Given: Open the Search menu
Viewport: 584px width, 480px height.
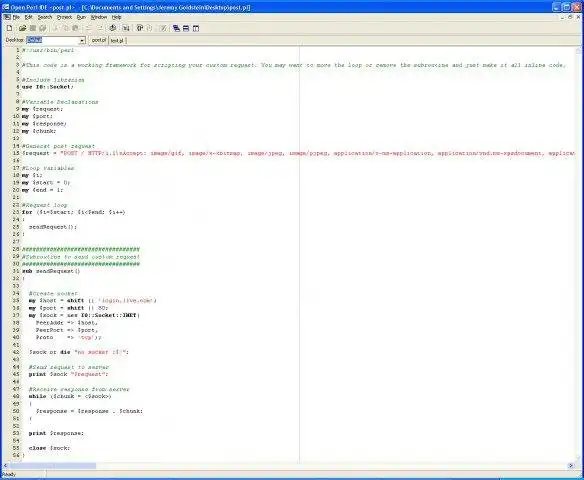Looking at the screenshot, I should click(x=45, y=17).
